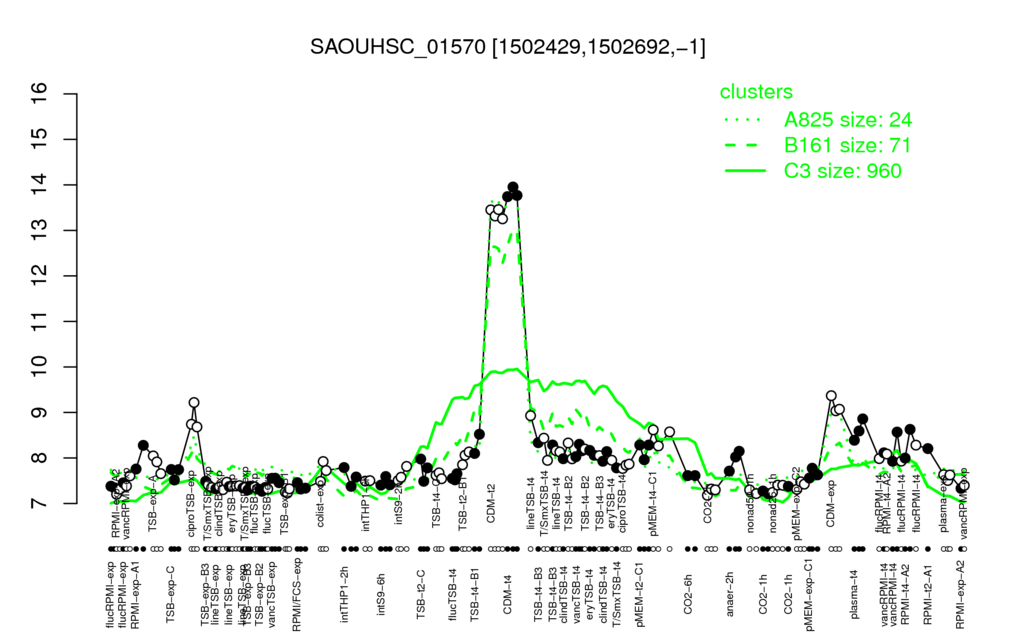Click the 'intS9-6h' x-axis label
The width and height of the screenshot is (1024, 640).
point(381,594)
